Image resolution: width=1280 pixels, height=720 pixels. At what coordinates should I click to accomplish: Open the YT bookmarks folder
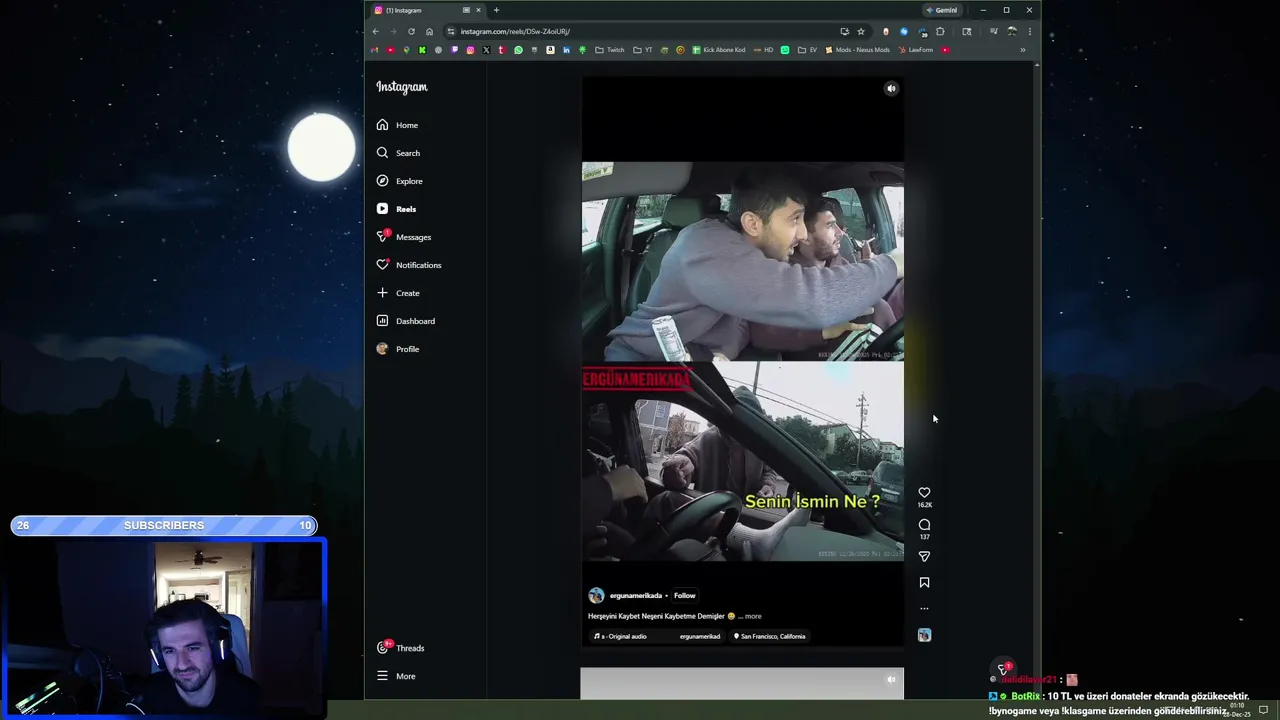(x=643, y=50)
